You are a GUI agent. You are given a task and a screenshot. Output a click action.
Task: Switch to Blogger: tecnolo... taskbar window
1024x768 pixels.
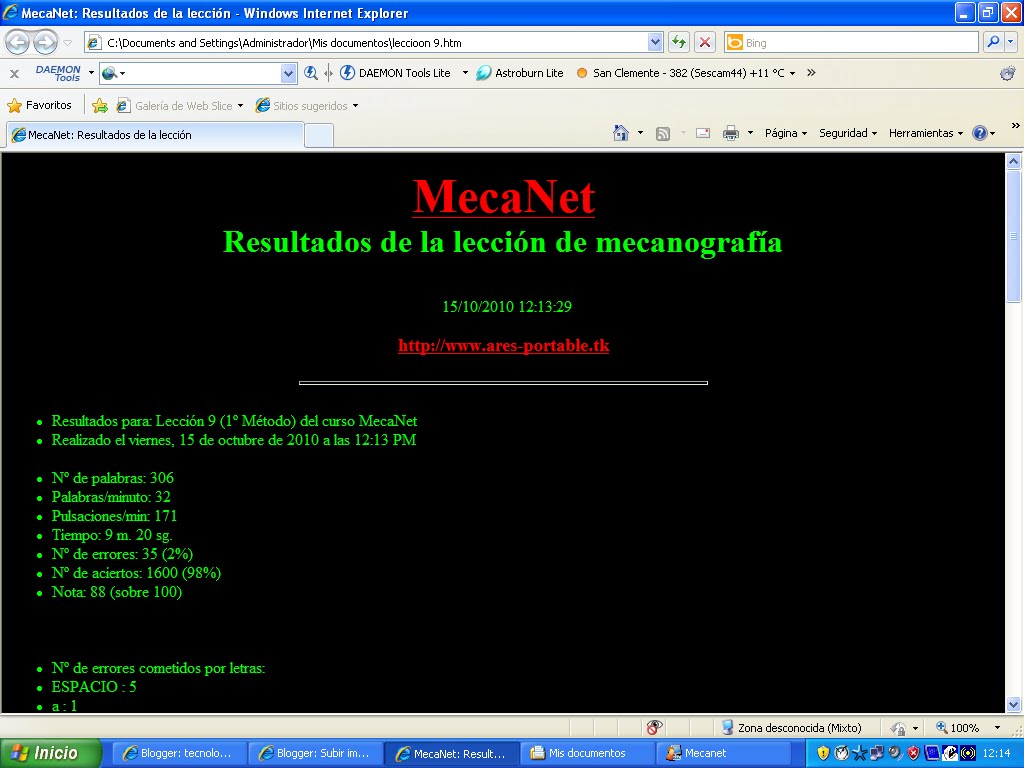178,753
